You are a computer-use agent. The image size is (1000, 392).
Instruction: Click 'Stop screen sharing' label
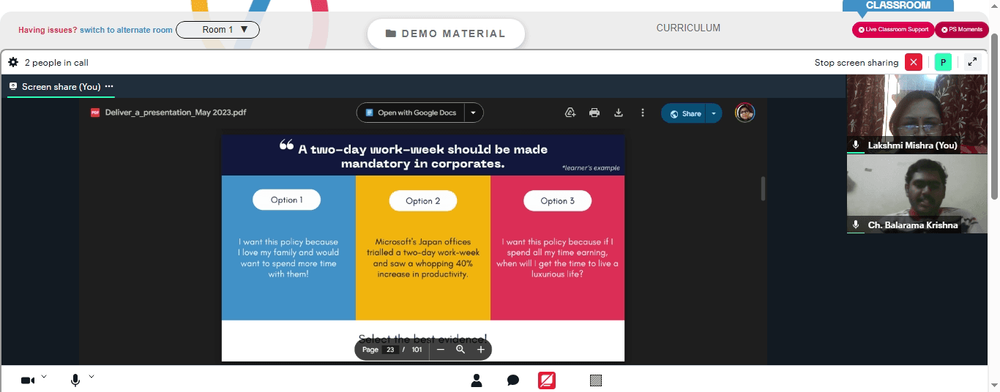(x=856, y=62)
